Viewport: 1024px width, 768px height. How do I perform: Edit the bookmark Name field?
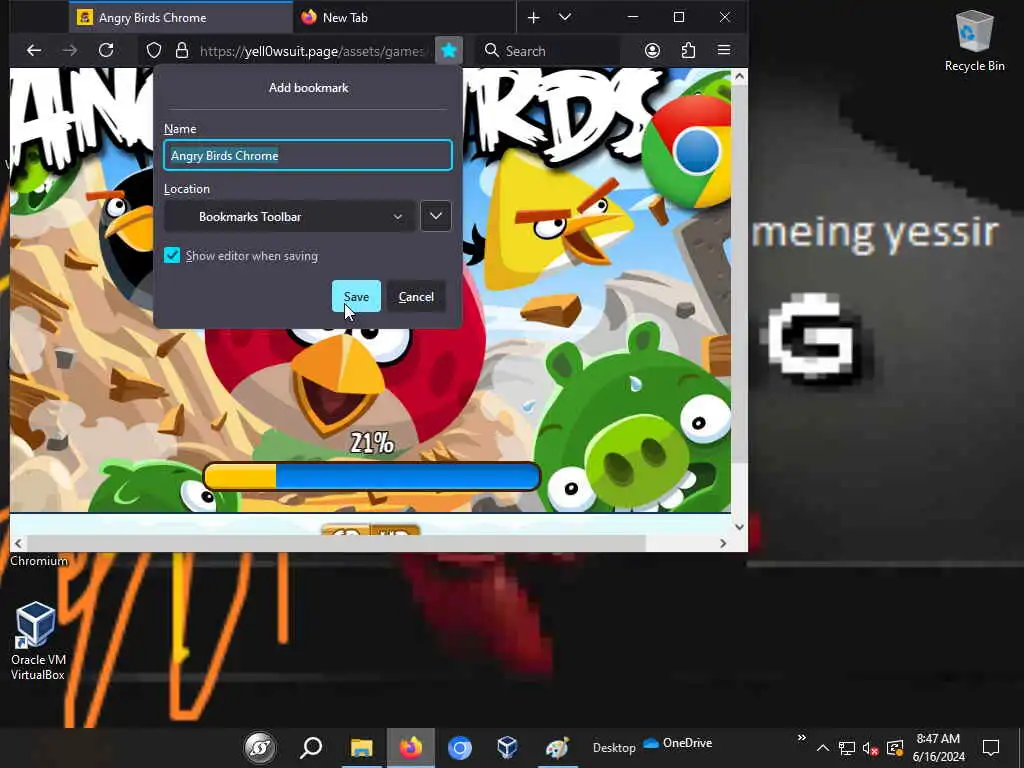(x=308, y=155)
